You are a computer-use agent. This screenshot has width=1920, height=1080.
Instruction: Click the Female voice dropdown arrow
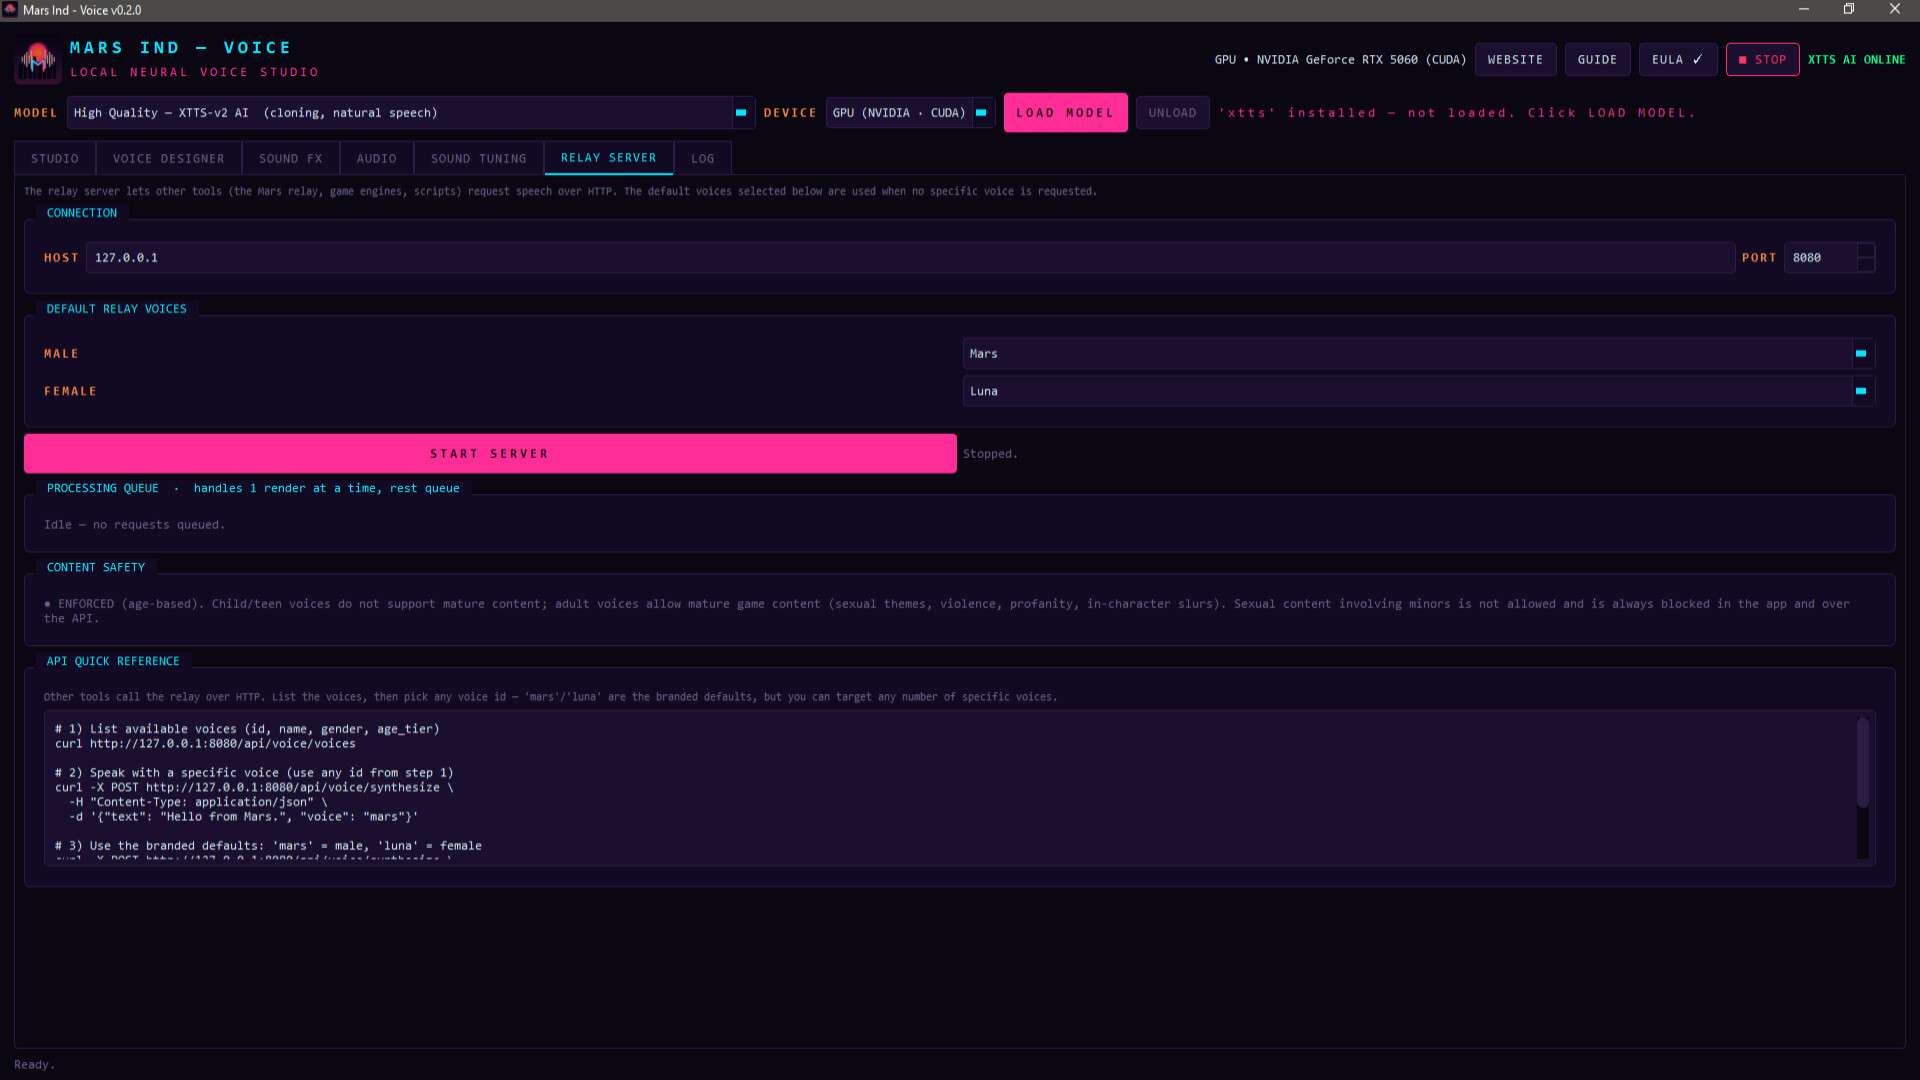[1861, 391]
